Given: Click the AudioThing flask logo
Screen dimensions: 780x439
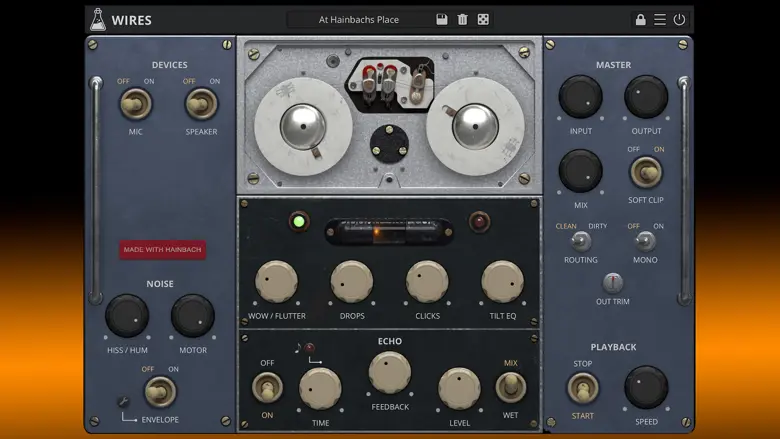Looking at the screenshot, I should click(97, 19).
